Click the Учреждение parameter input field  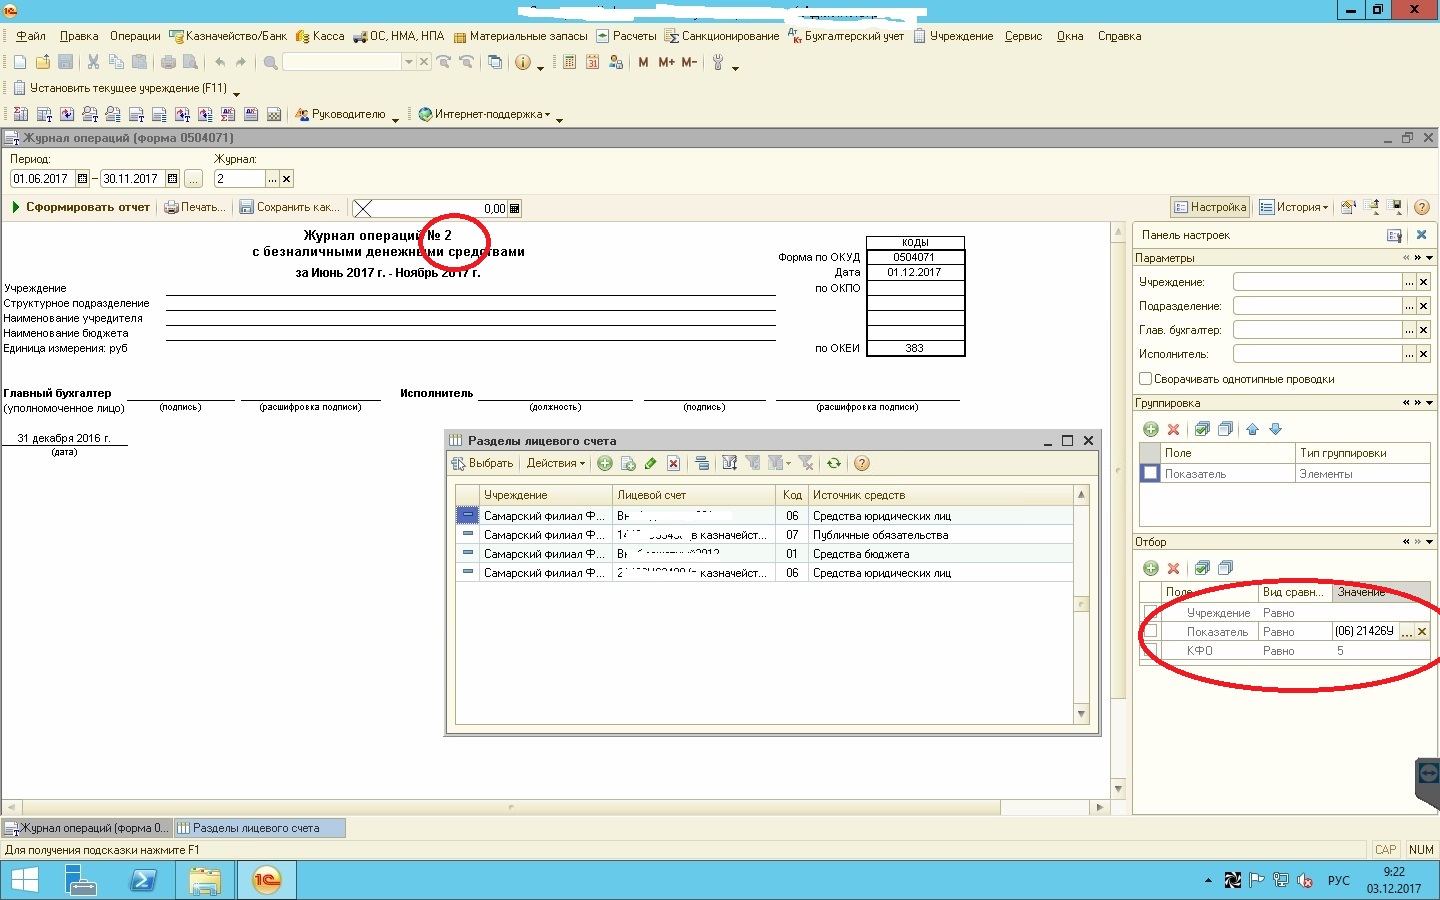1317,282
